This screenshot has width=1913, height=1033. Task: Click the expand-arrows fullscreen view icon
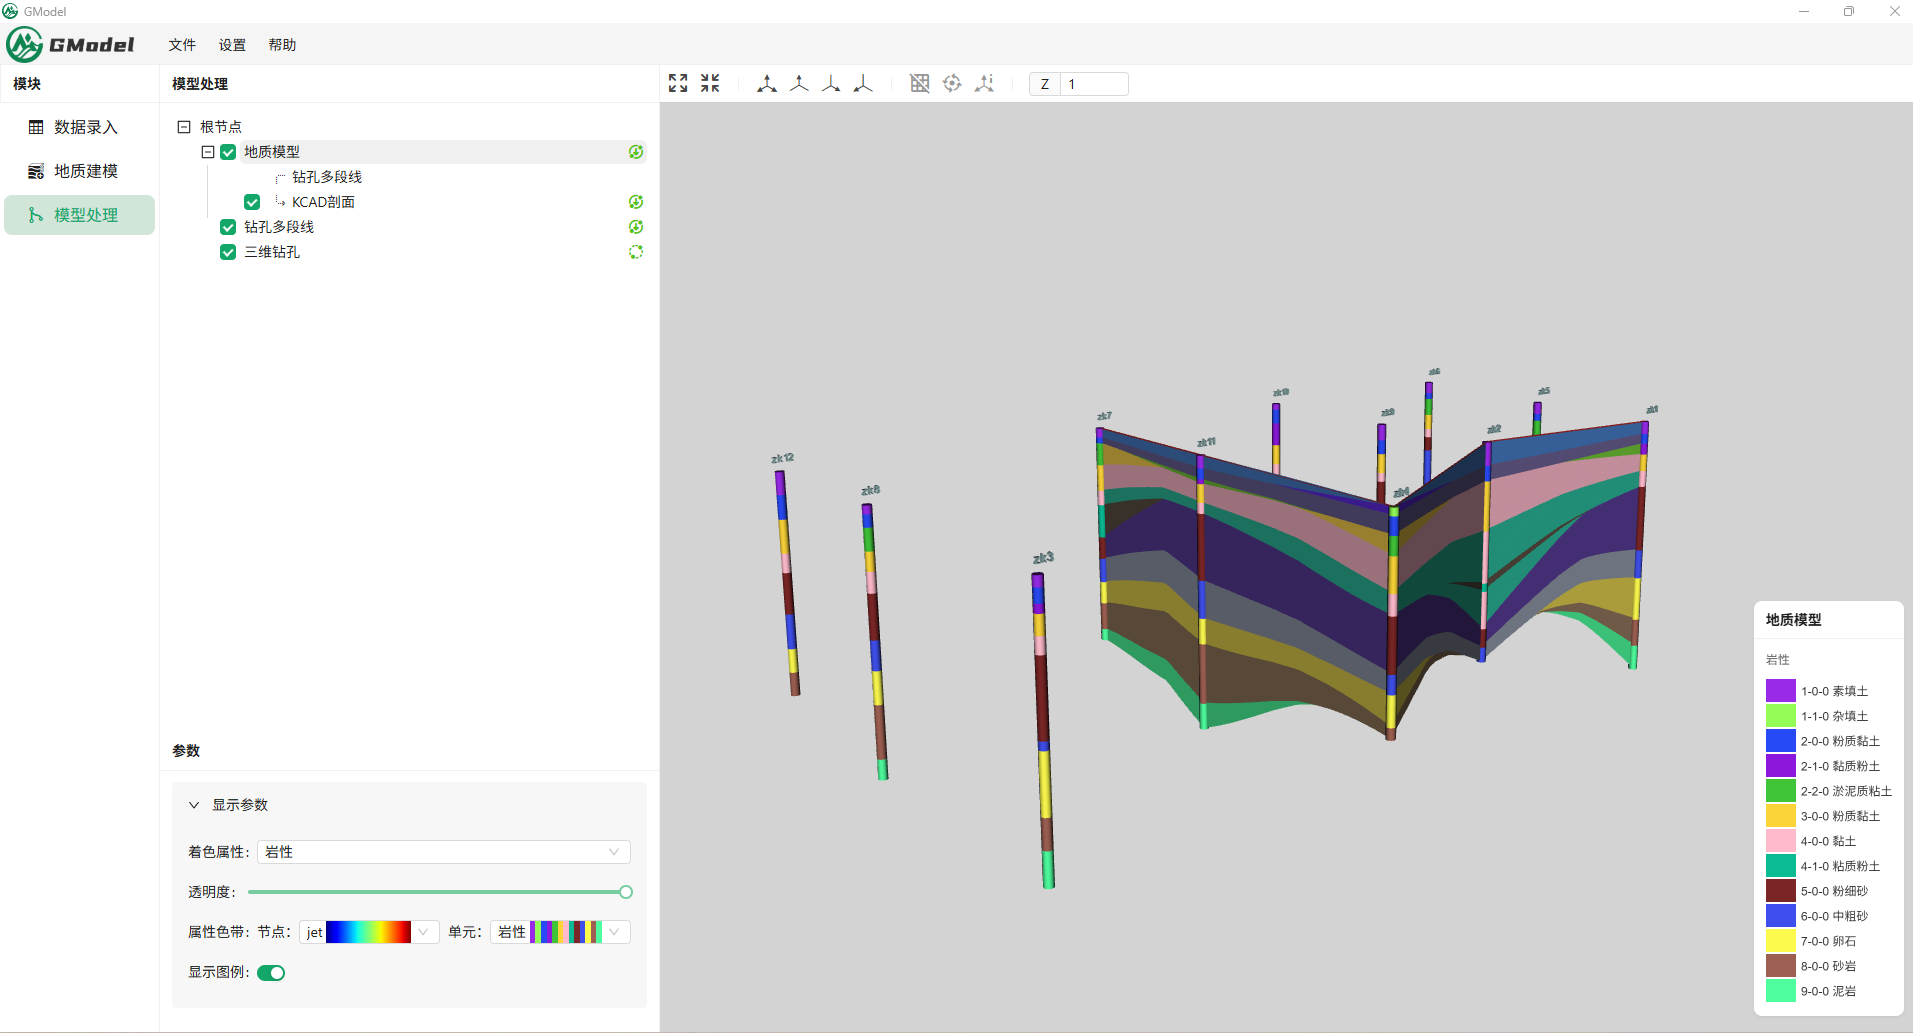pos(678,83)
